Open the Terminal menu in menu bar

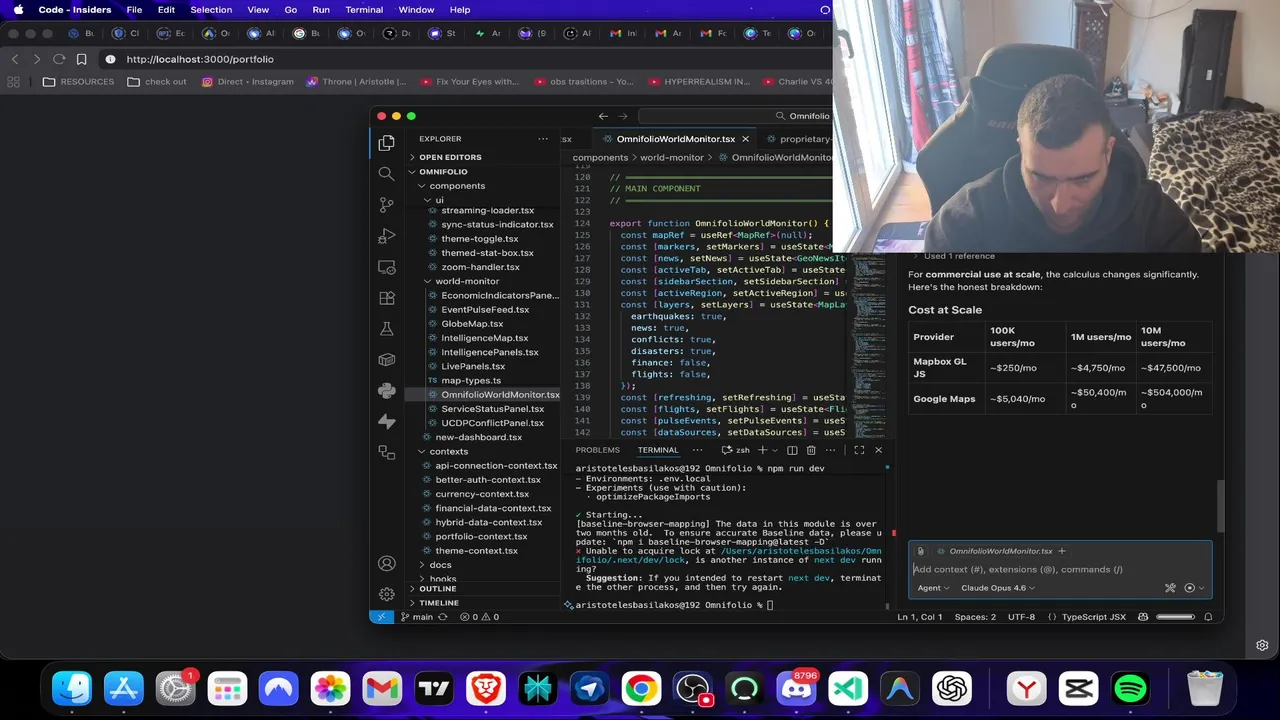coord(364,10)
